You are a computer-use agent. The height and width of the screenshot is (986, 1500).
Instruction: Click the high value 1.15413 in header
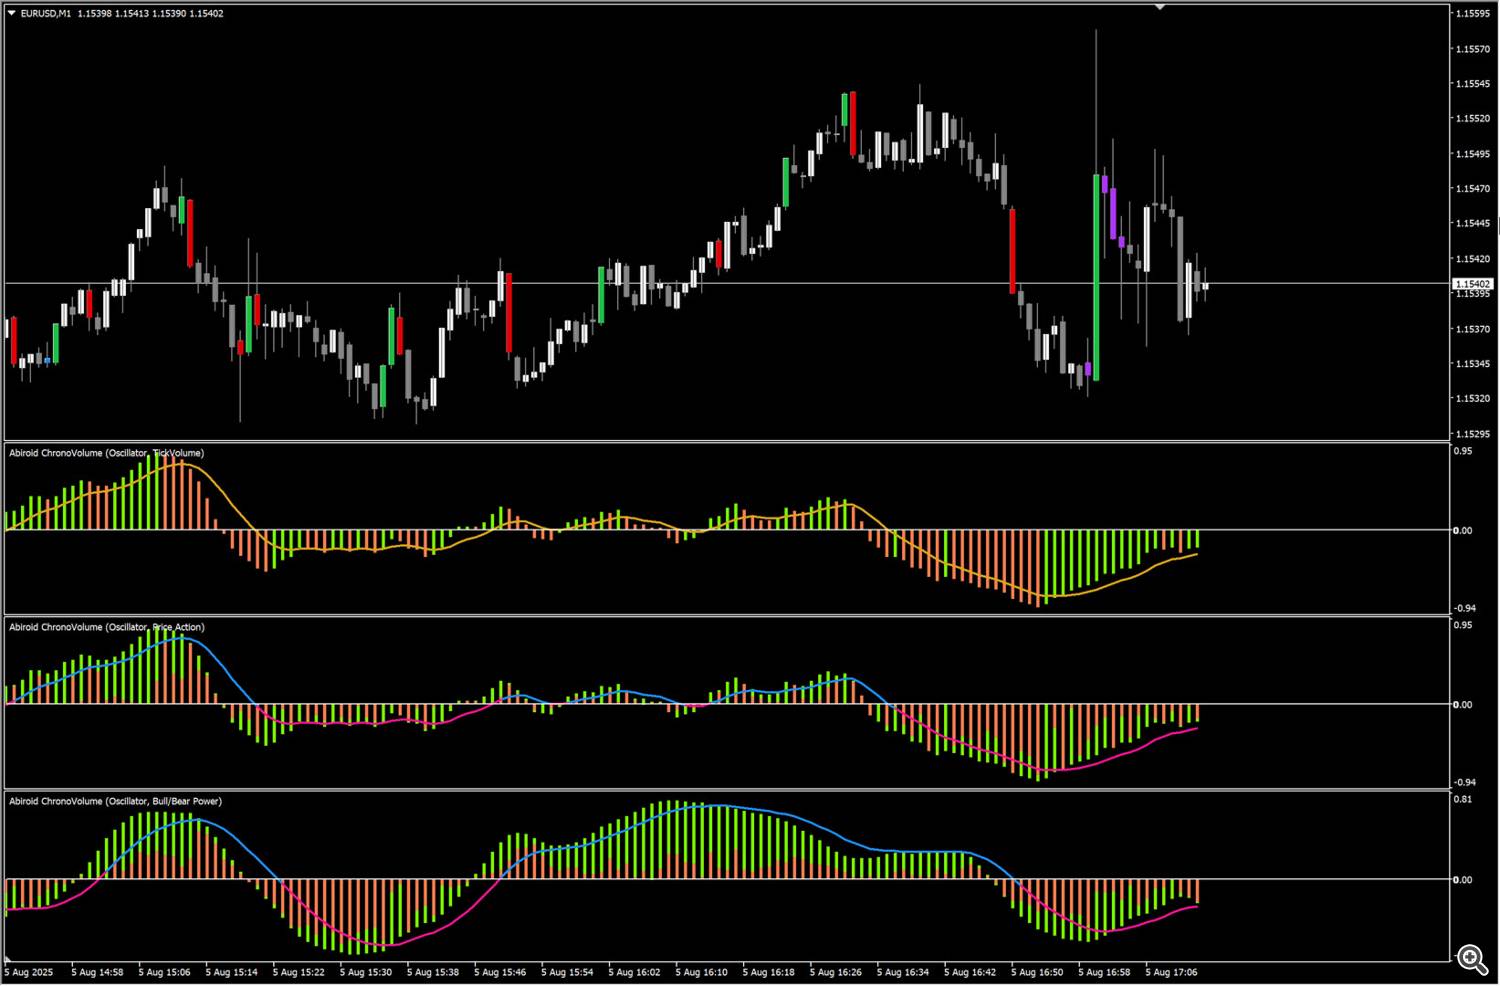(131, 14)
